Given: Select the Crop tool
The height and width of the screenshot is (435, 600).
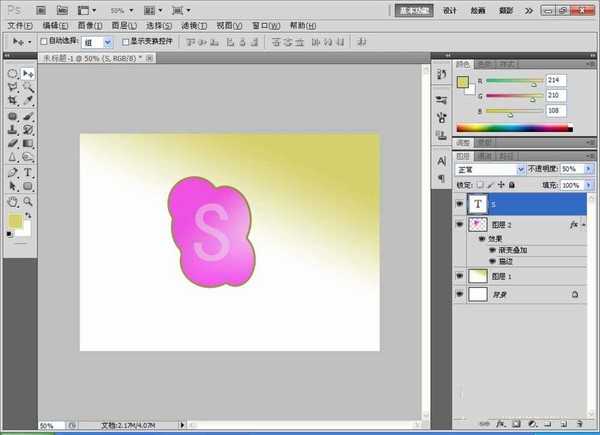Looking at the screenshot, I should [13, 101].
